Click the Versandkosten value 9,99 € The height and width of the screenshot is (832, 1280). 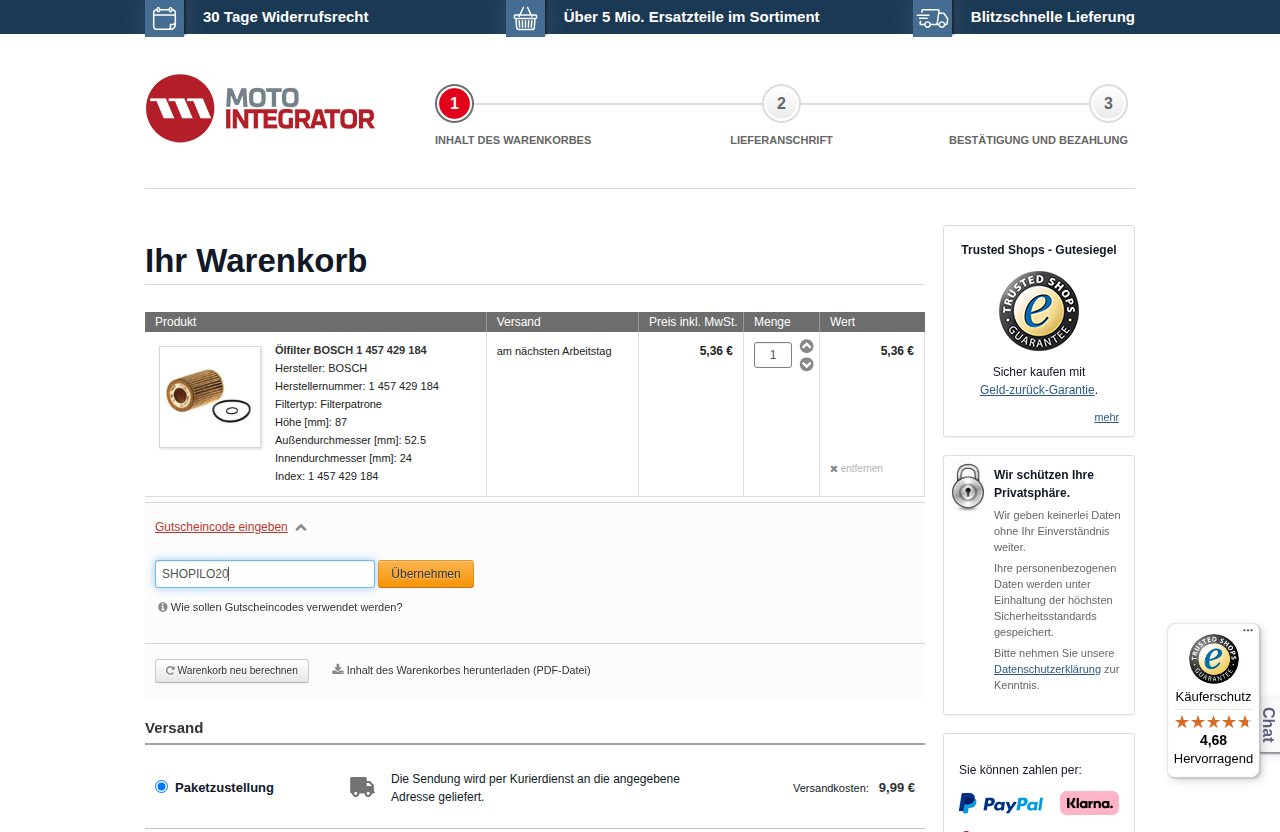(x=897, y=787)
